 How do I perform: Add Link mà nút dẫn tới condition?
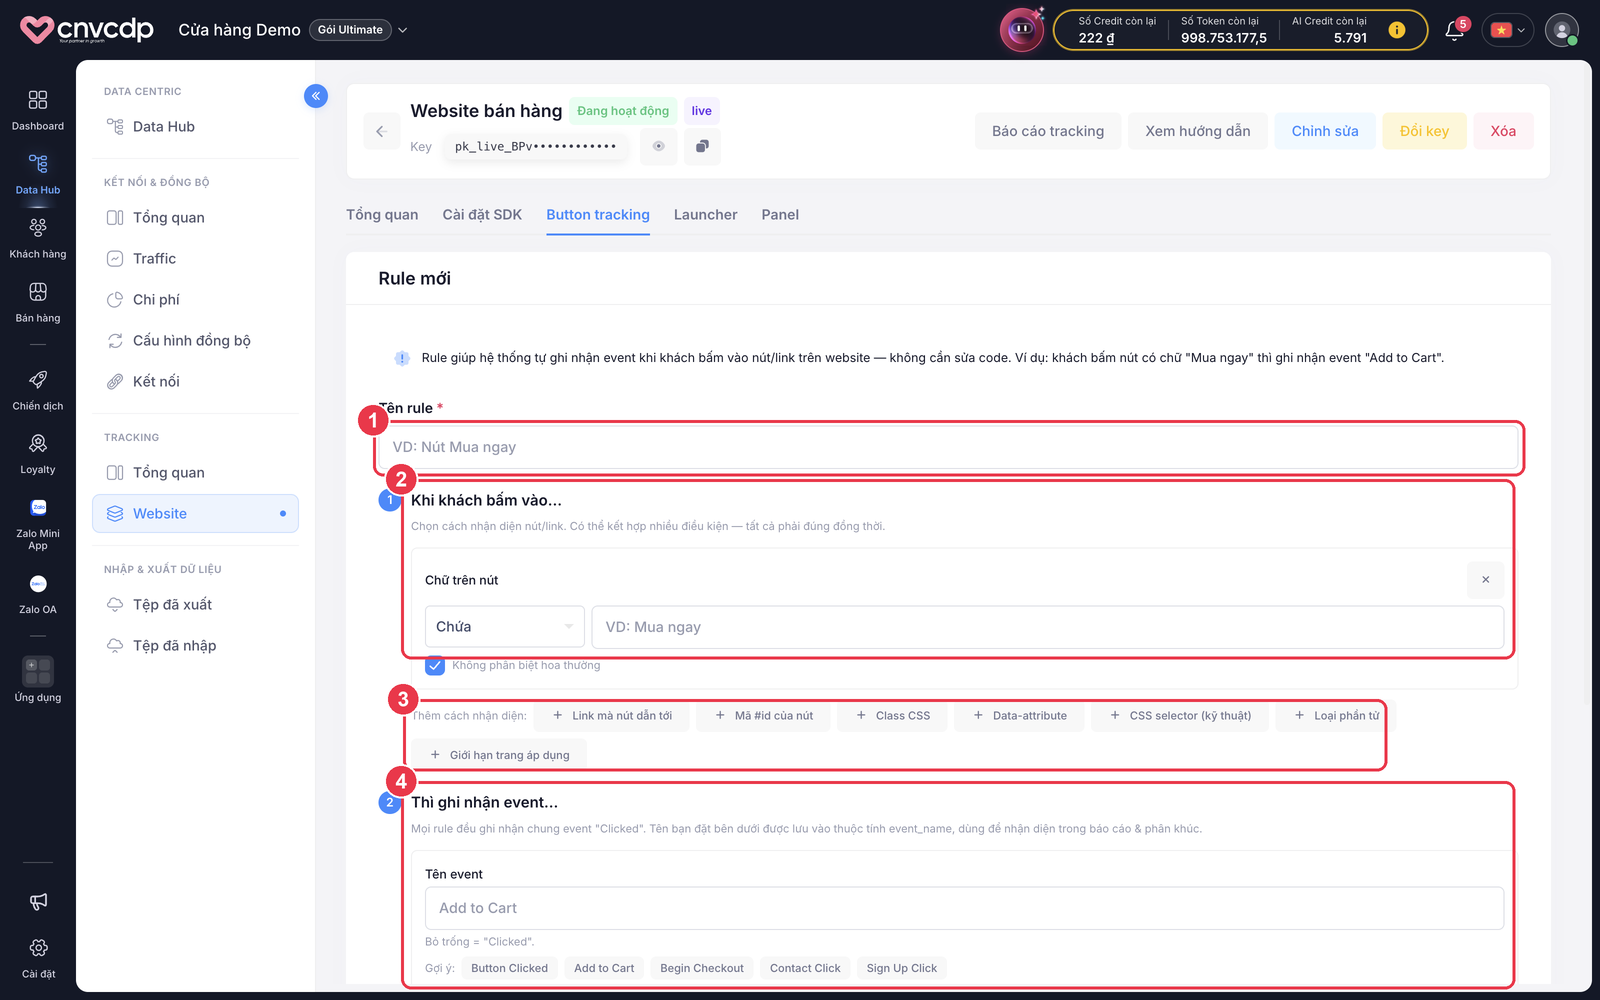(612, 716)
